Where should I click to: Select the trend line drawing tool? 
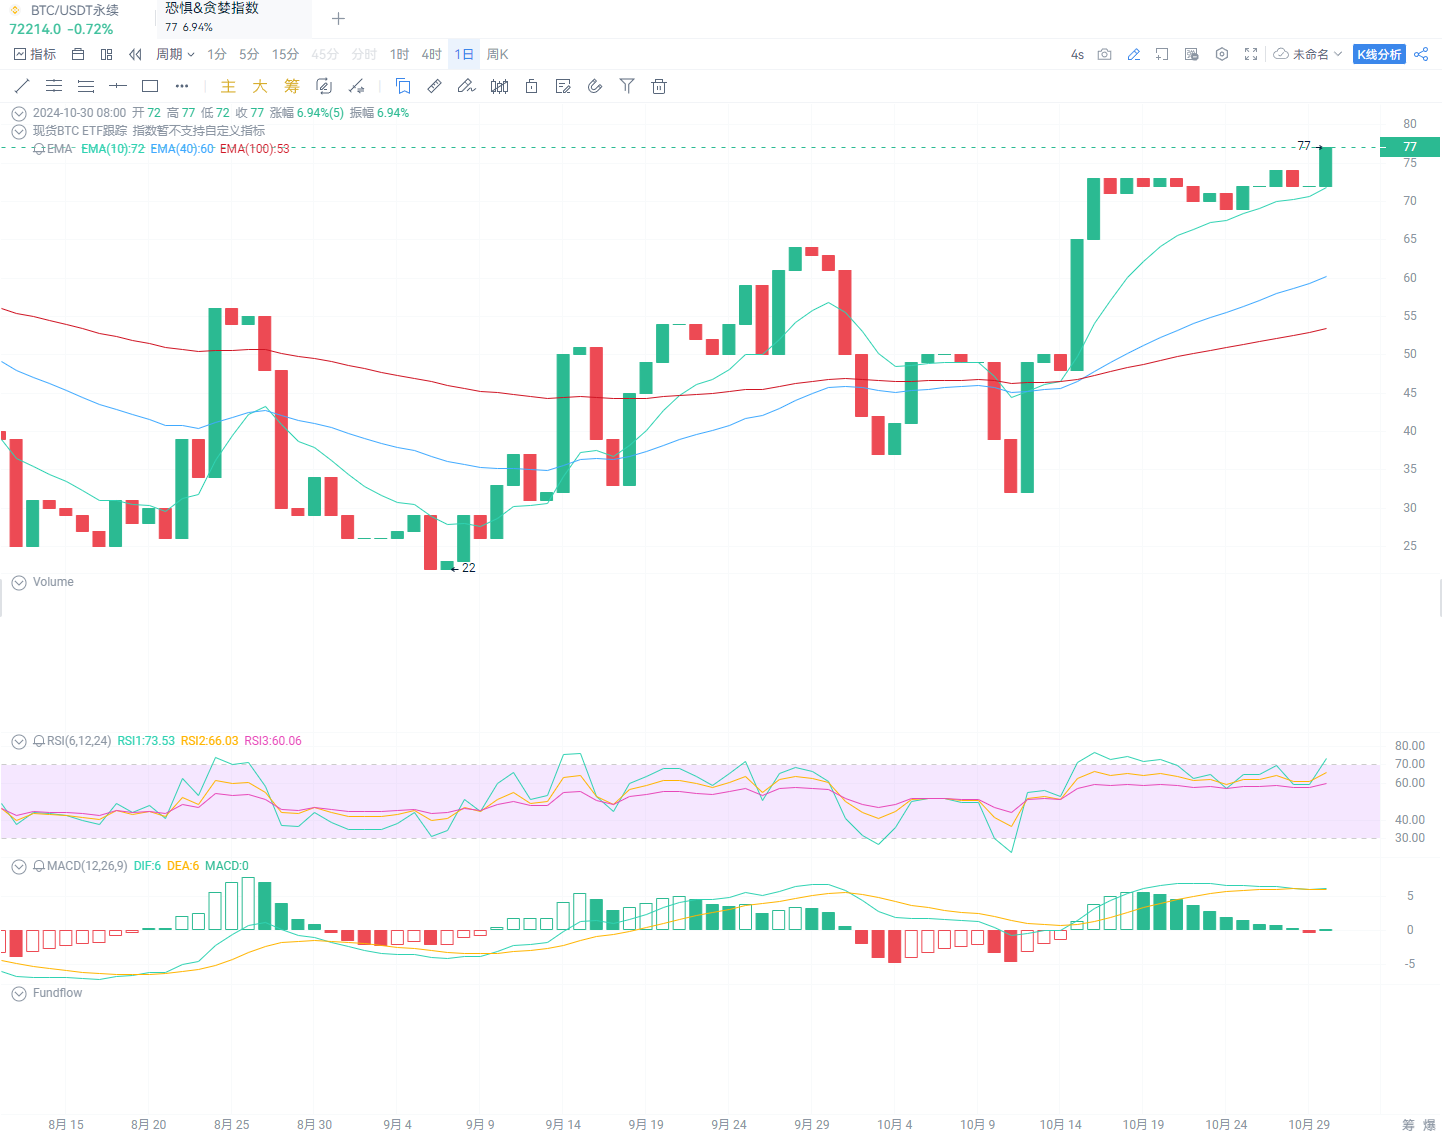22,86
